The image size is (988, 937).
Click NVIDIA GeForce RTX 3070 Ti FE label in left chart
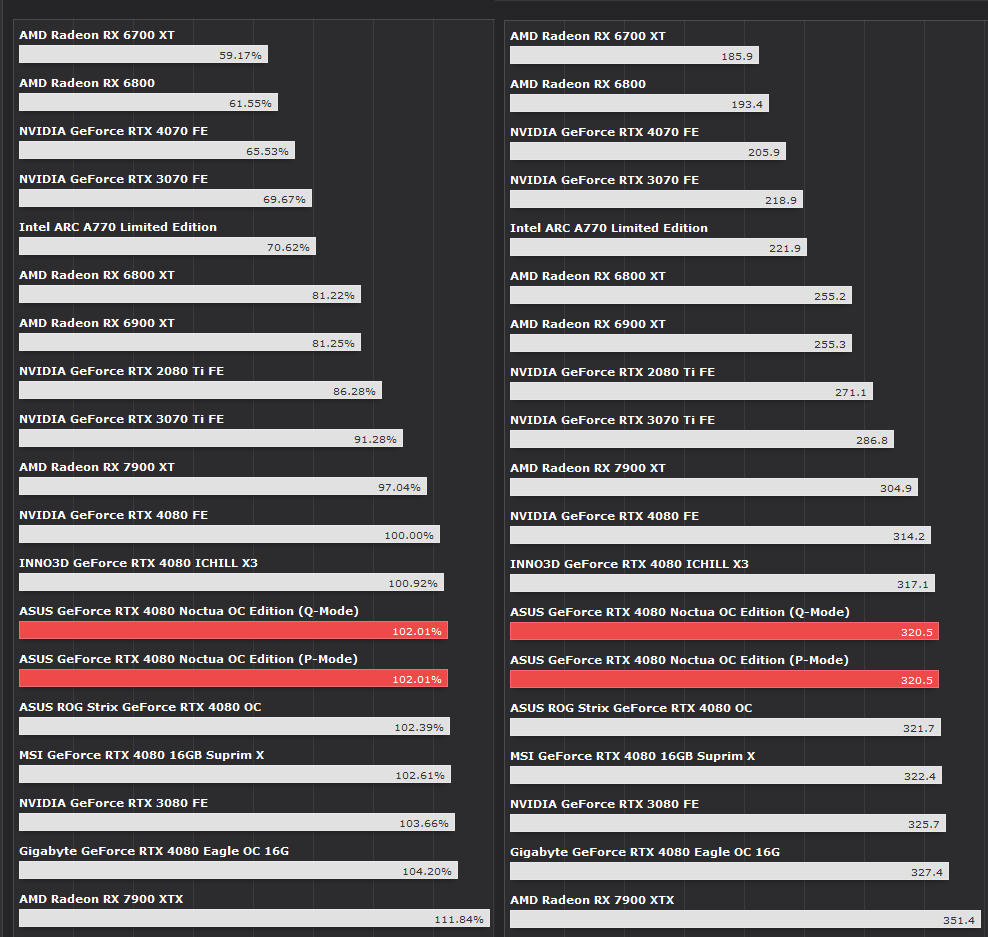click(122, 418)
